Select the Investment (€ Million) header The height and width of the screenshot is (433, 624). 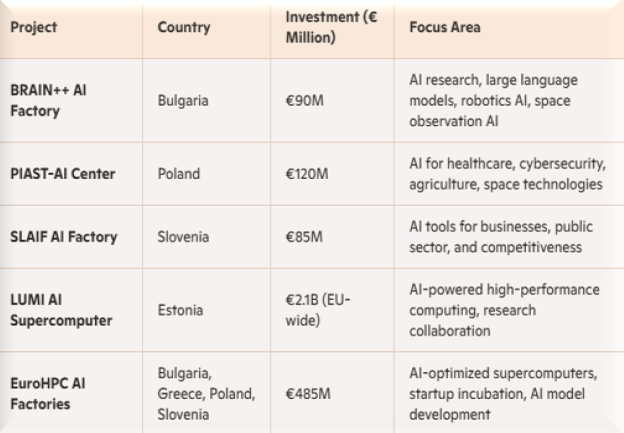pos(322,28)
